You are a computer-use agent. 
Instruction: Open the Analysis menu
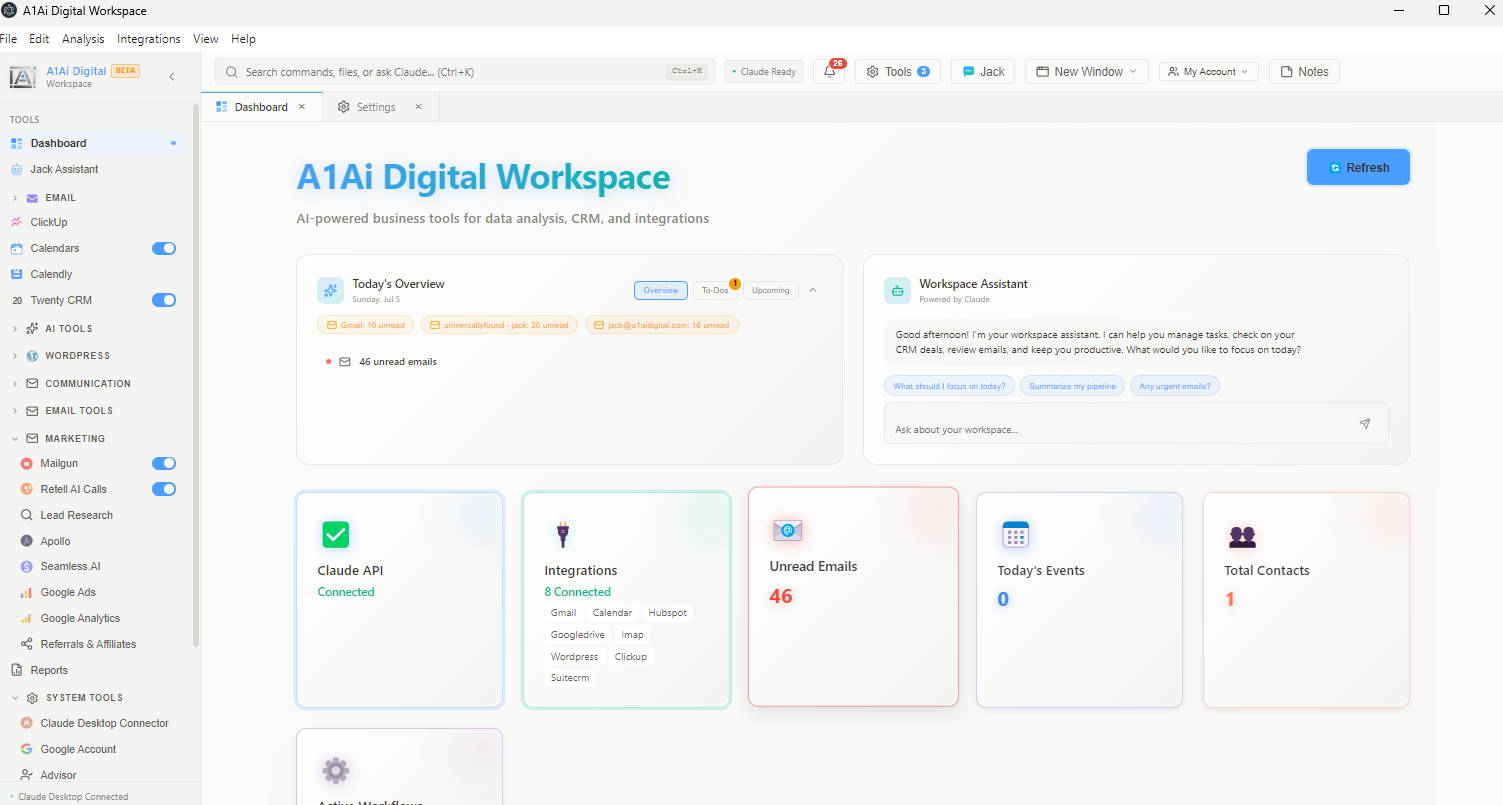83,39
